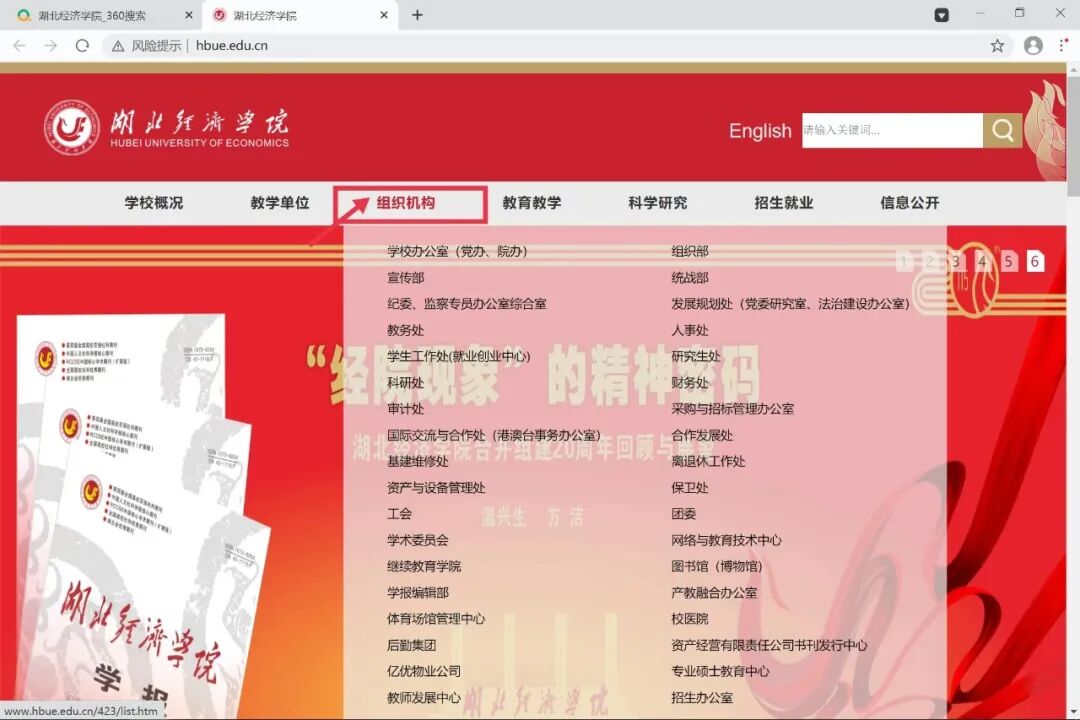Image resolution: width=1080 pixels, height=720 pixels.
Task: Open the browser three-dot menu
Action: pyautogui.click(x=1063, y=45)
